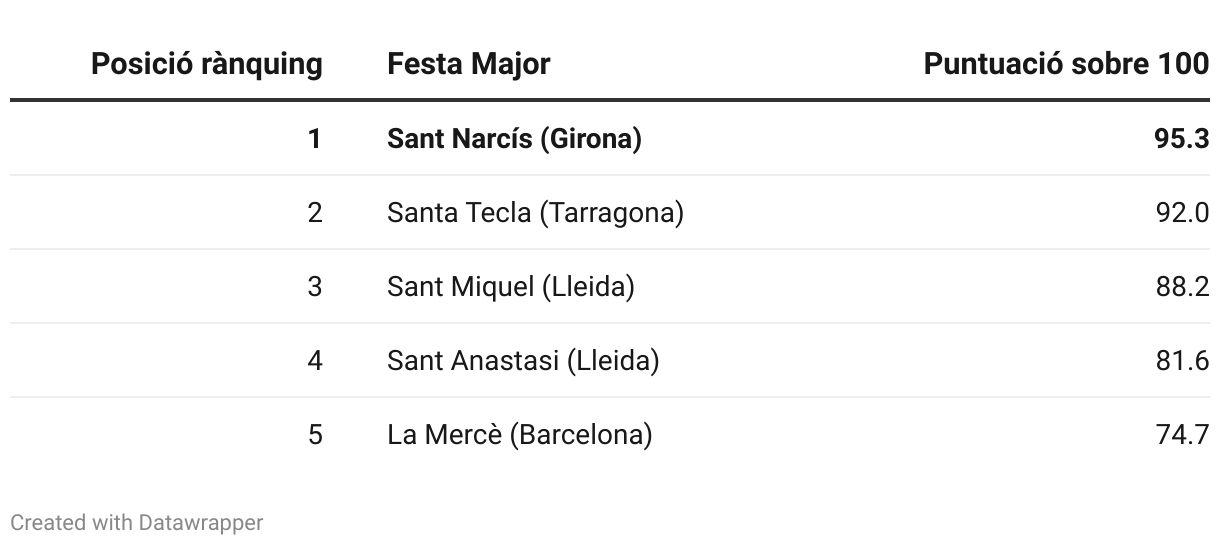Click the Puntuació sobre 100 header
Viewport: 1220px width, 546px height.
1066,65
